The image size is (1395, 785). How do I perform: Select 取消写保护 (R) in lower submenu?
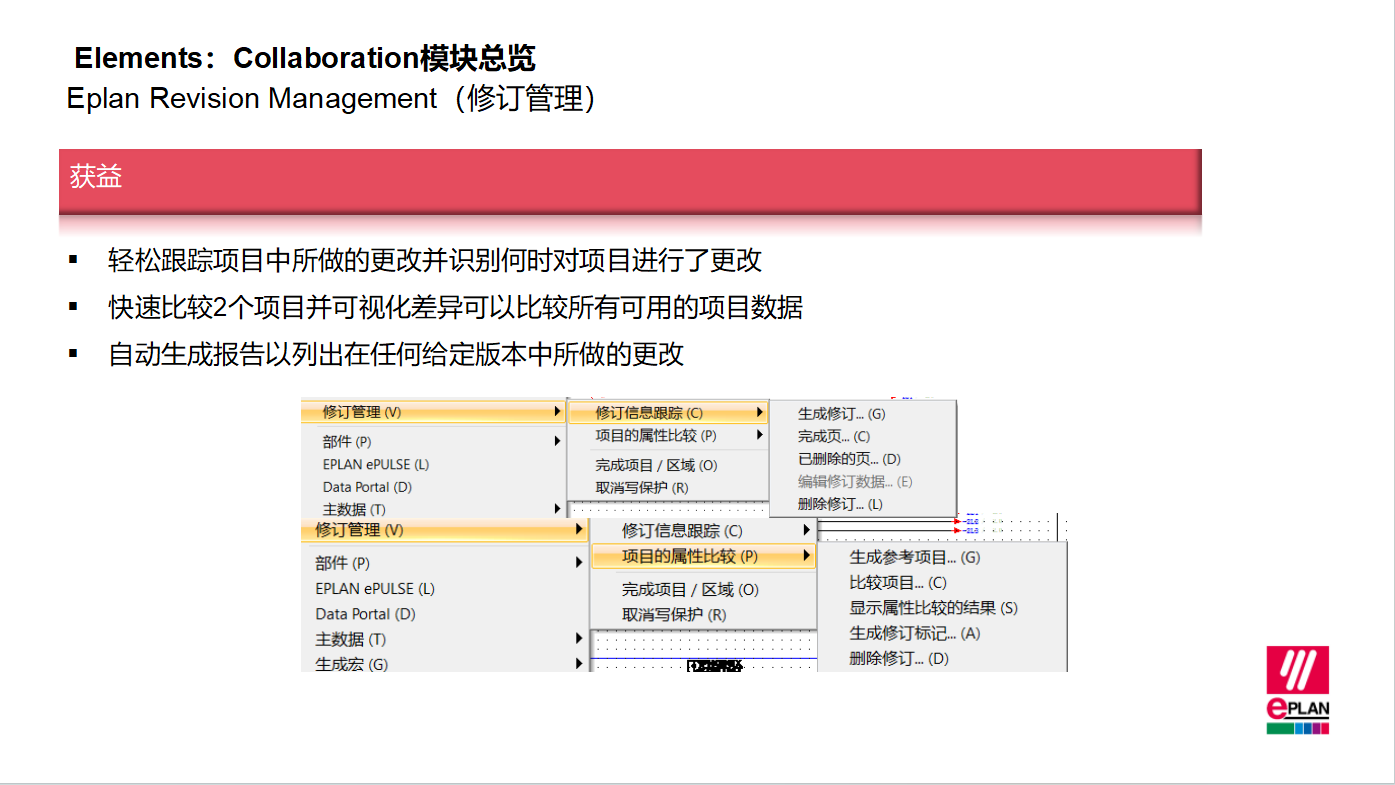coord(674,615)
